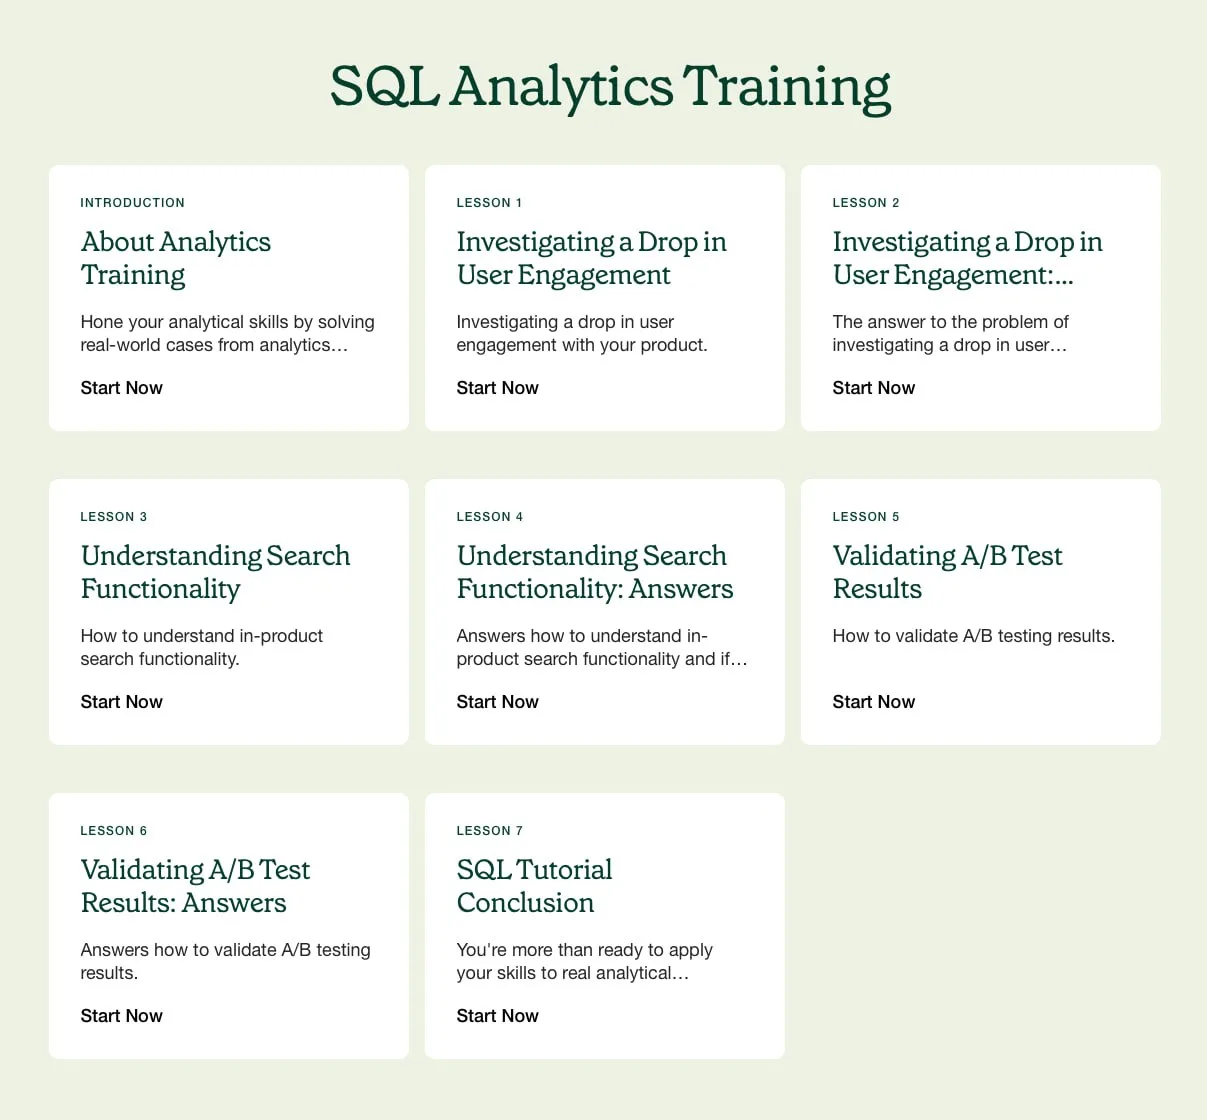This screenshot has width=1207, height=1120.
Task: Start Lesson 4 with its Start Now link
Action: (x=497, y=702)
